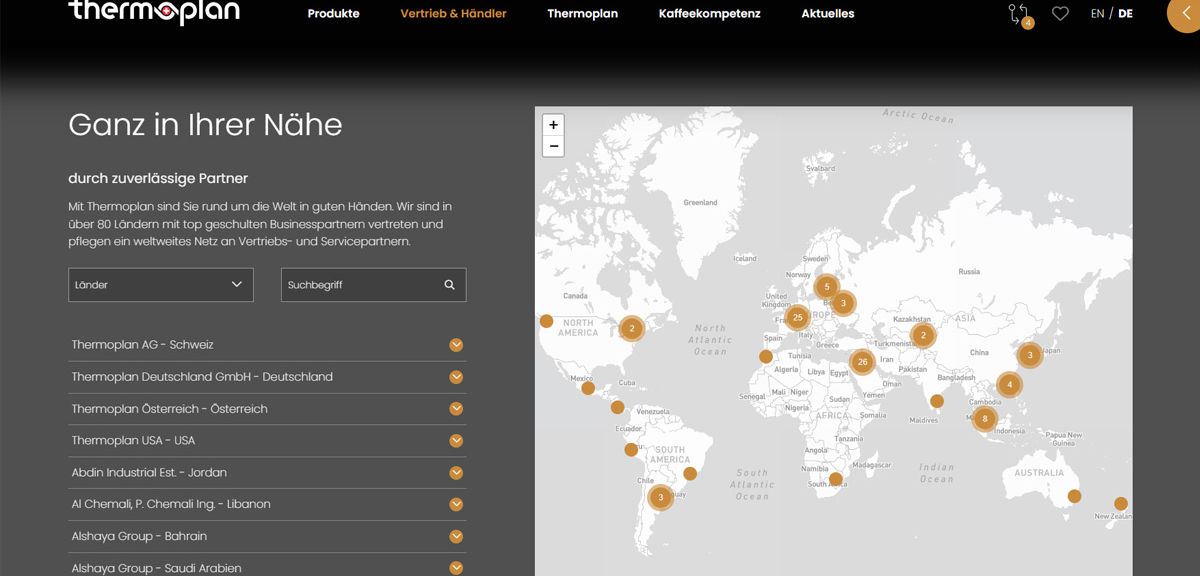Click the map cluster marker showing 4
The width and height of the screenshot is (1200, 576).
(1010, 385)
